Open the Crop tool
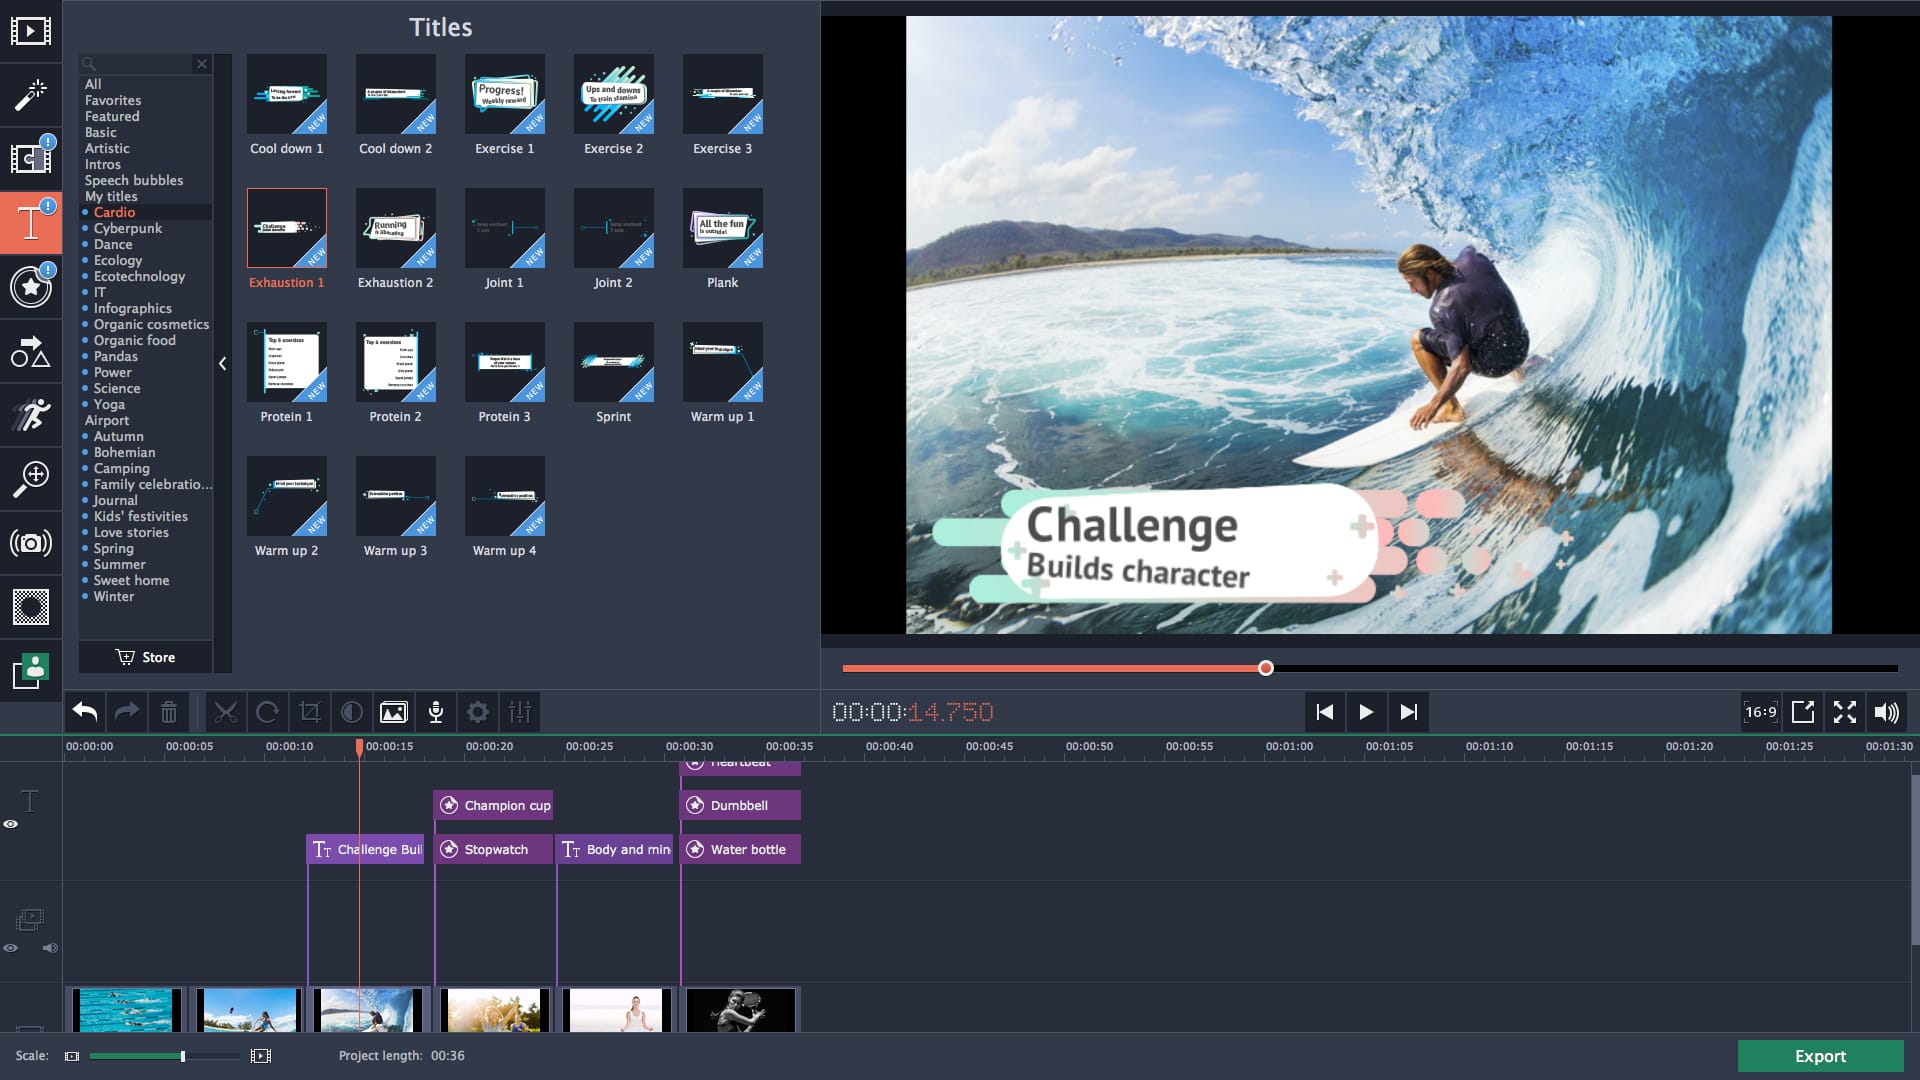Screen dimensions: 1920x1080 (310, 712)
